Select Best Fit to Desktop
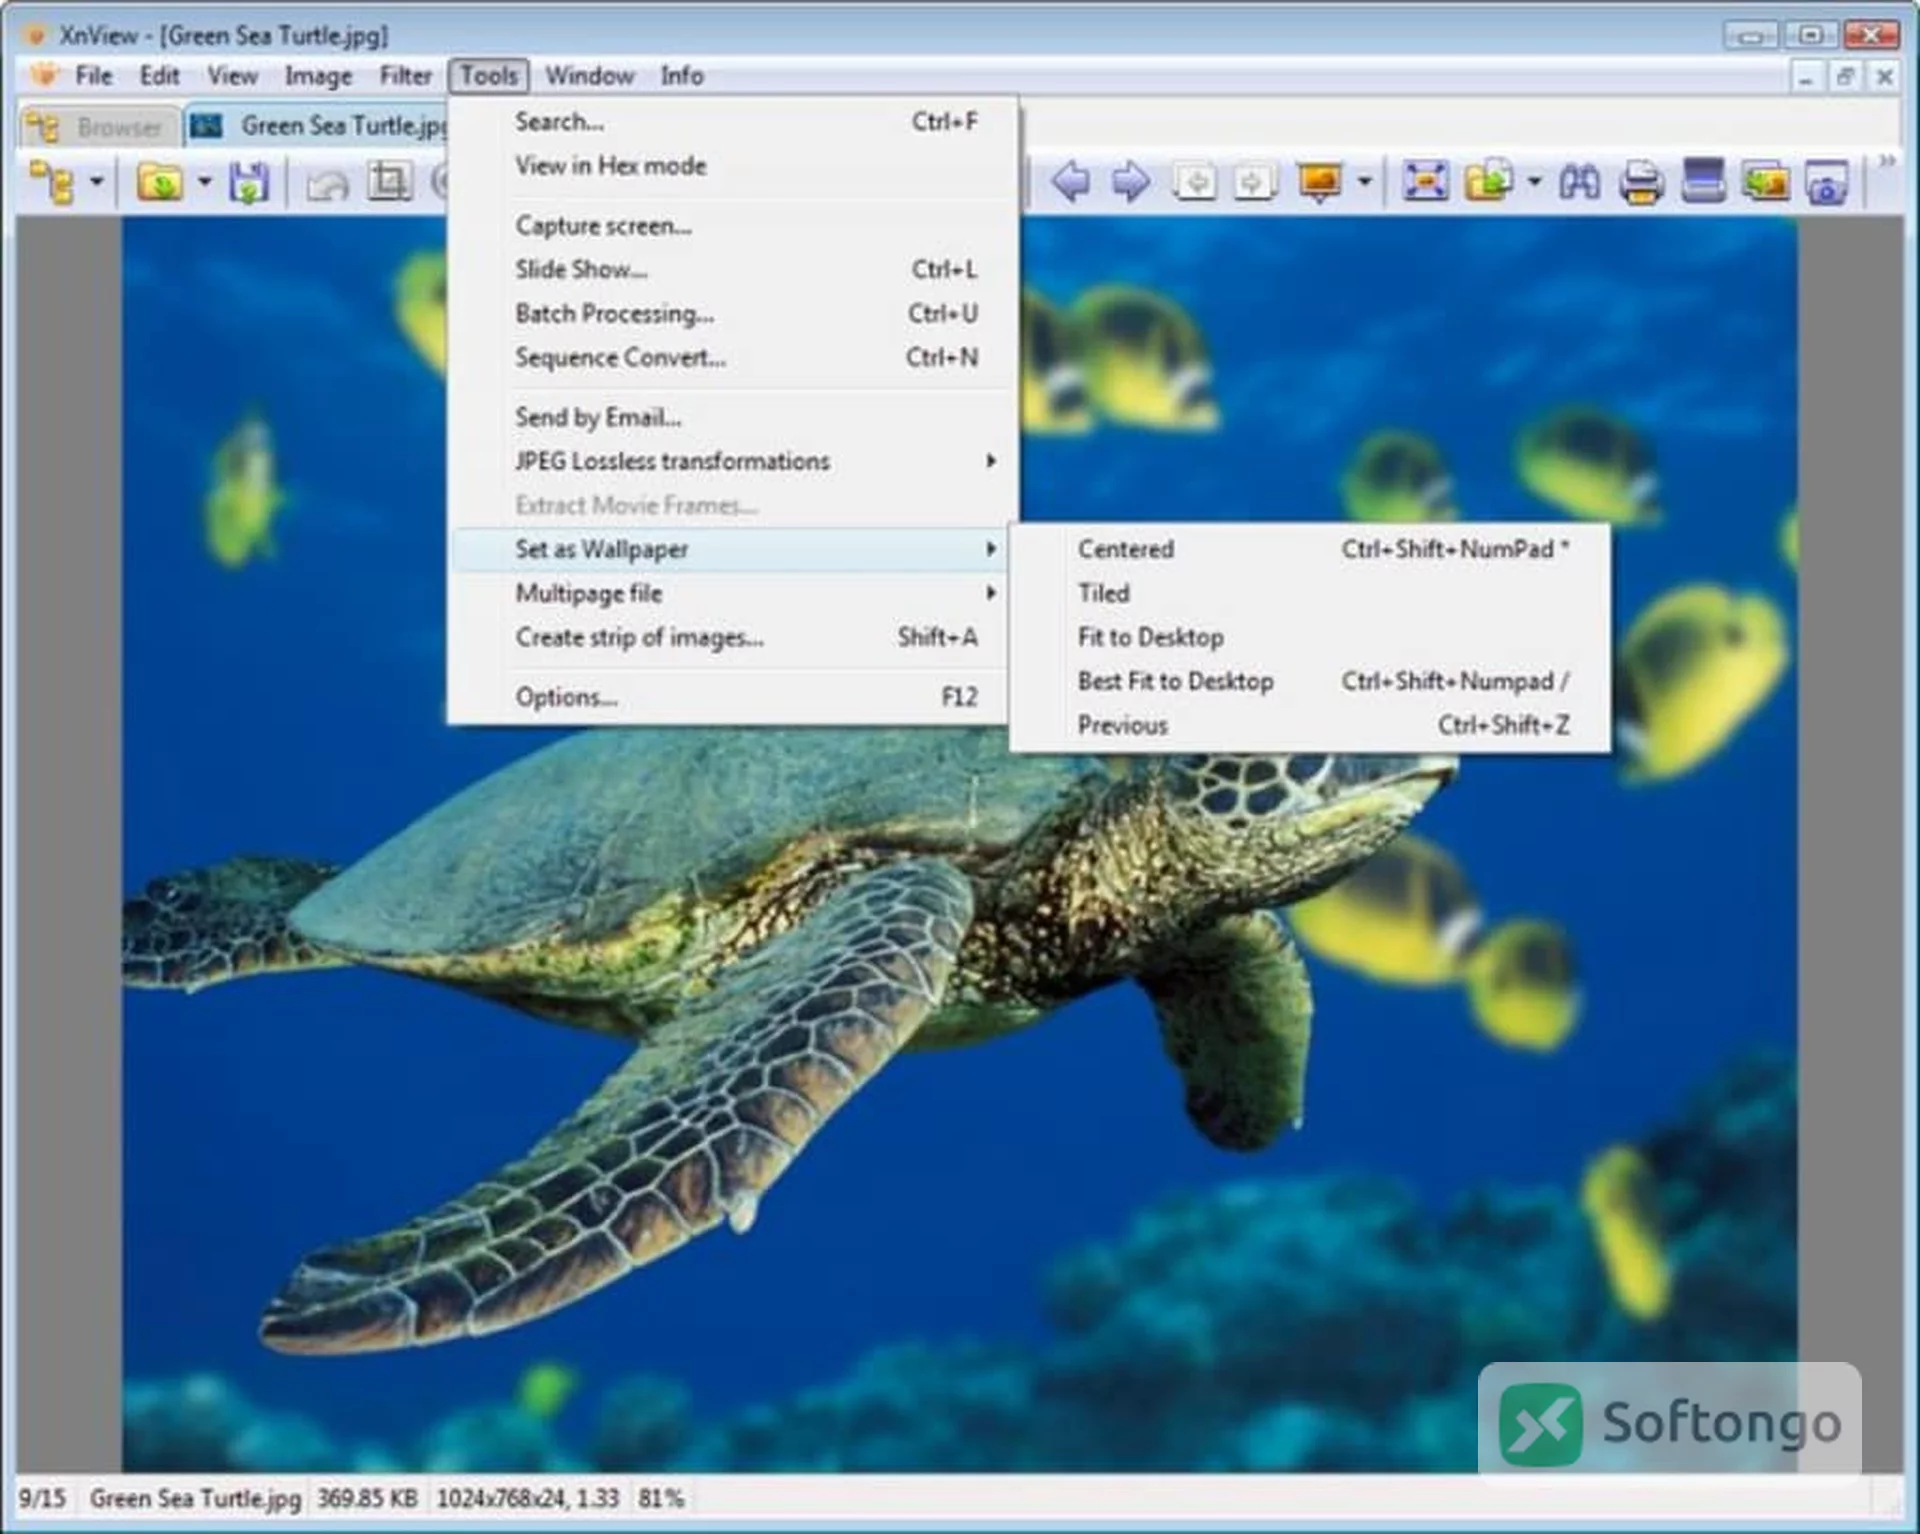Image resolution: width=1920 pixels, height=1534 pixels. coord(1310,681)
